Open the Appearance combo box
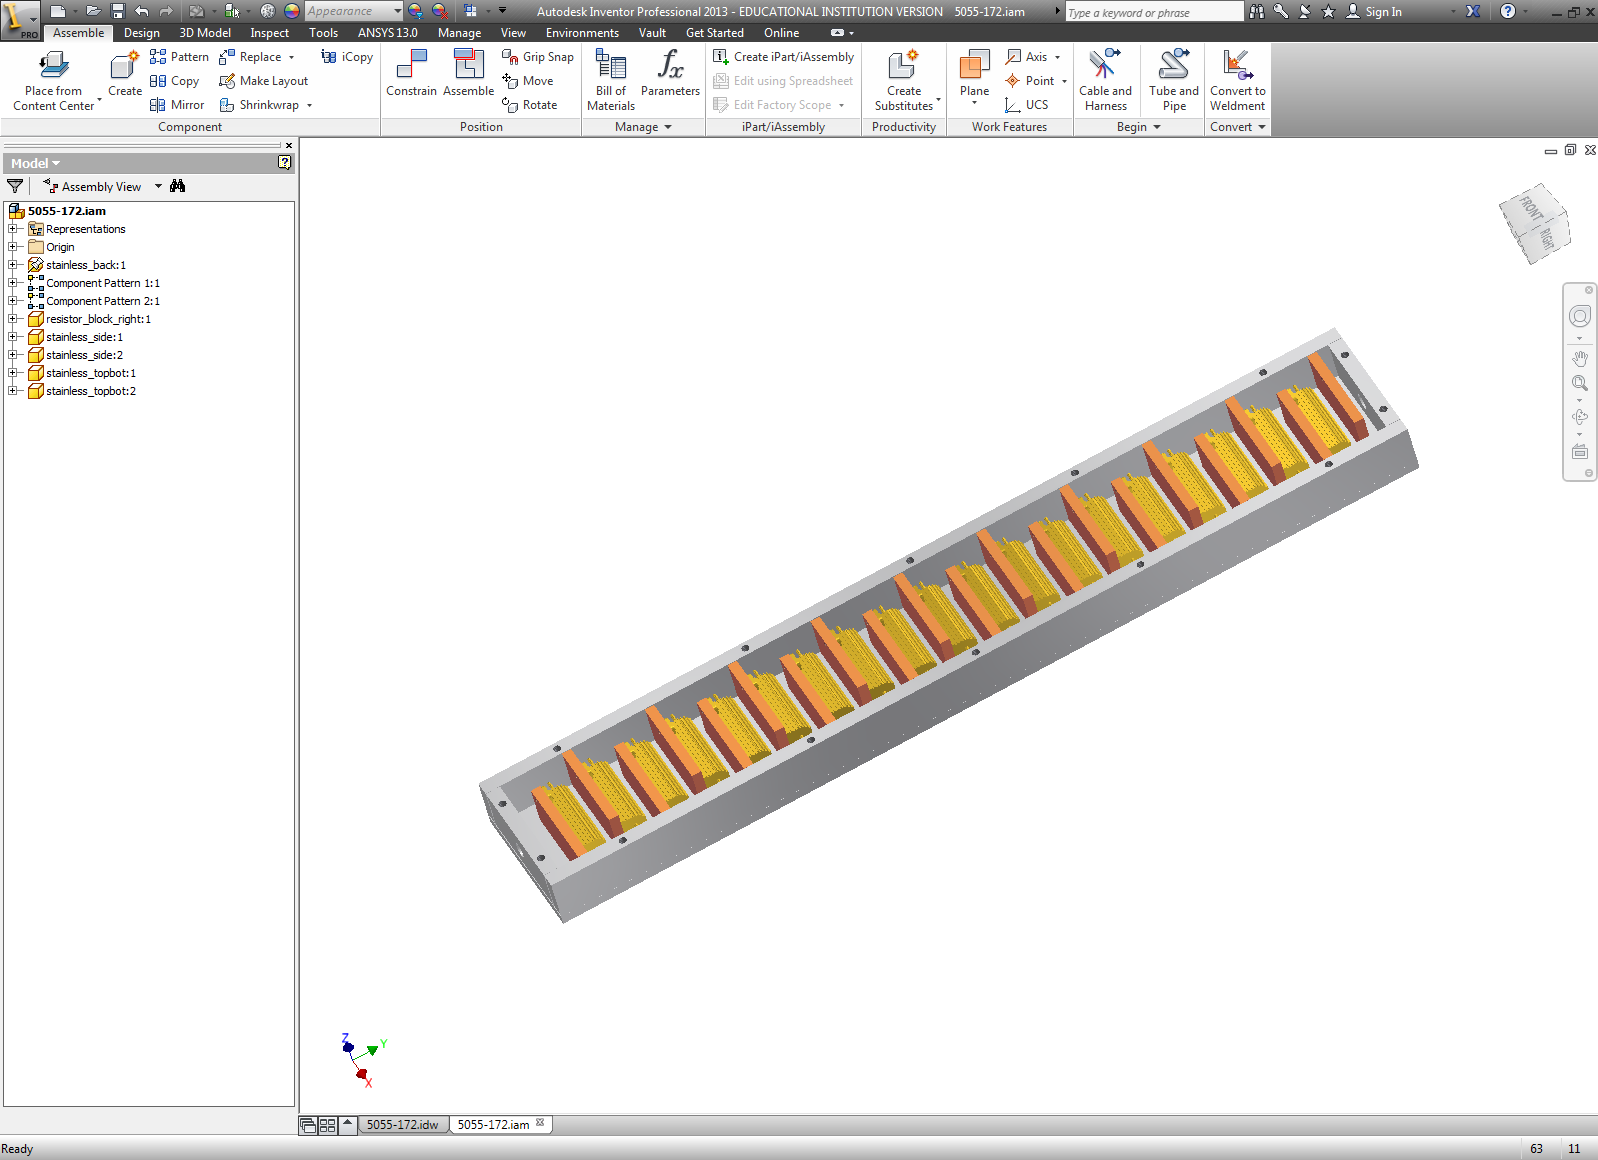Viewport: 1598px width, 1160px height. coord(354,11)
